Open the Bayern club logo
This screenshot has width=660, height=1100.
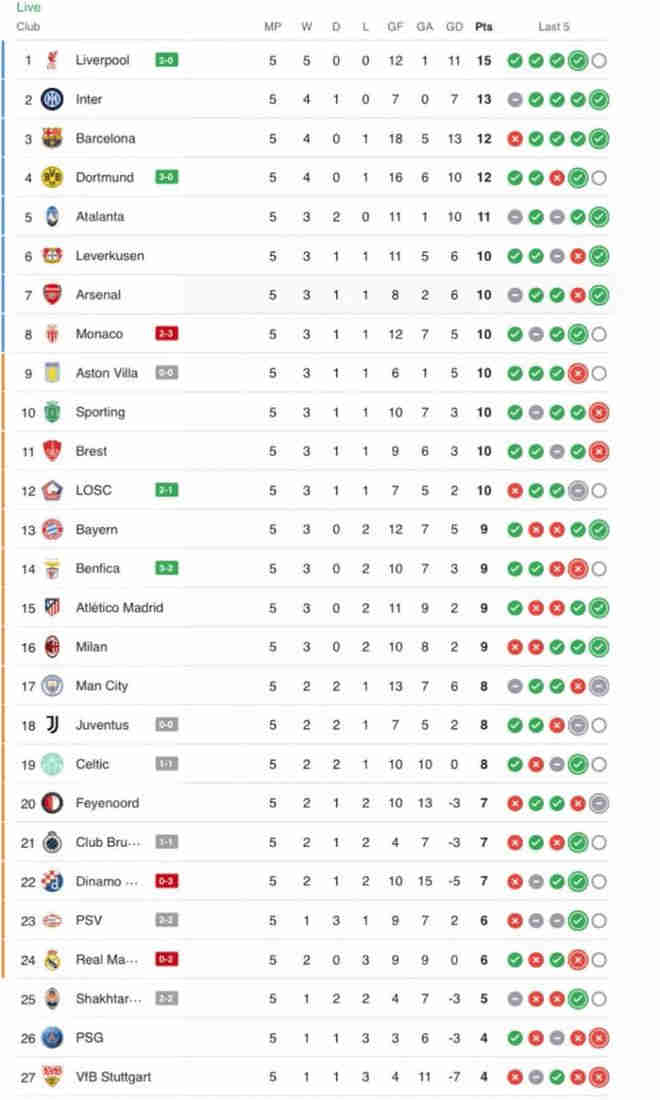(52, 530)
